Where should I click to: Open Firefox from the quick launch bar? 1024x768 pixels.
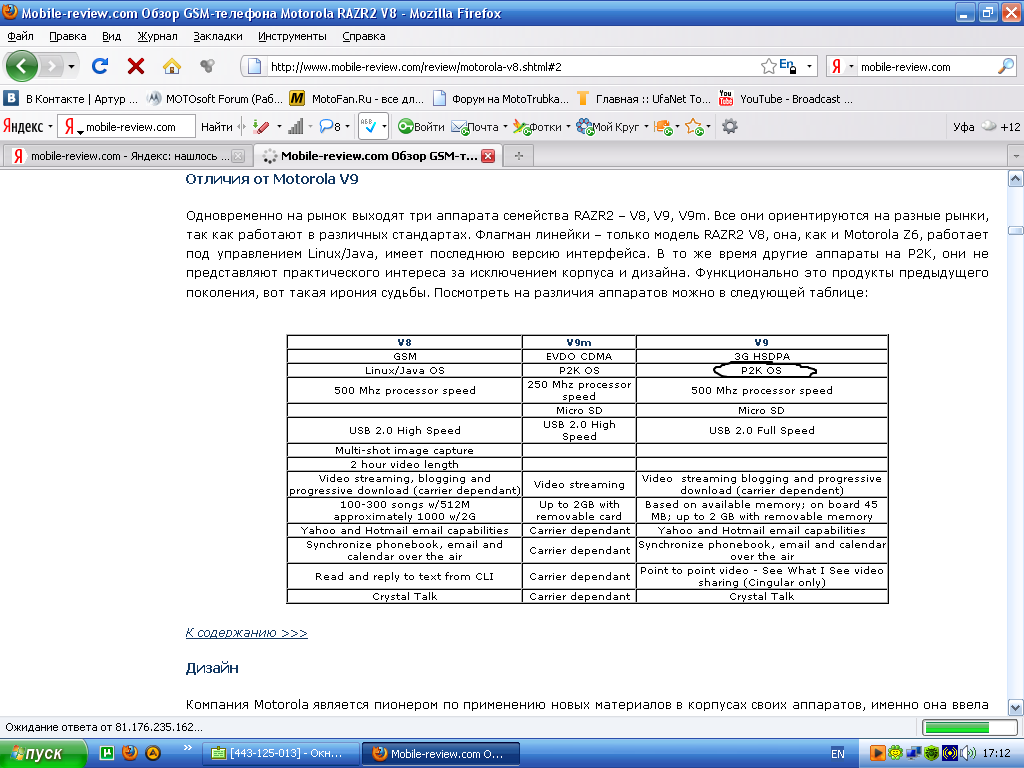129,753
